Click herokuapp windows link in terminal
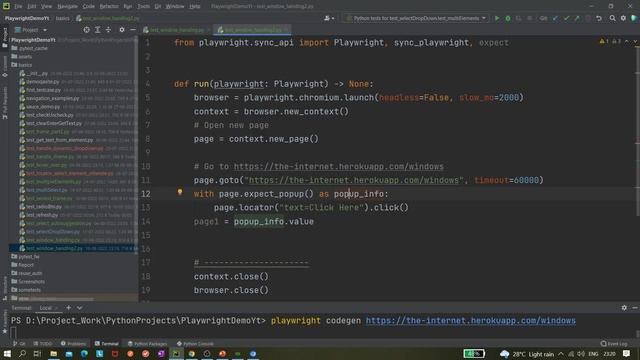This screenshot has width=640, height=360. pos(470,321)
